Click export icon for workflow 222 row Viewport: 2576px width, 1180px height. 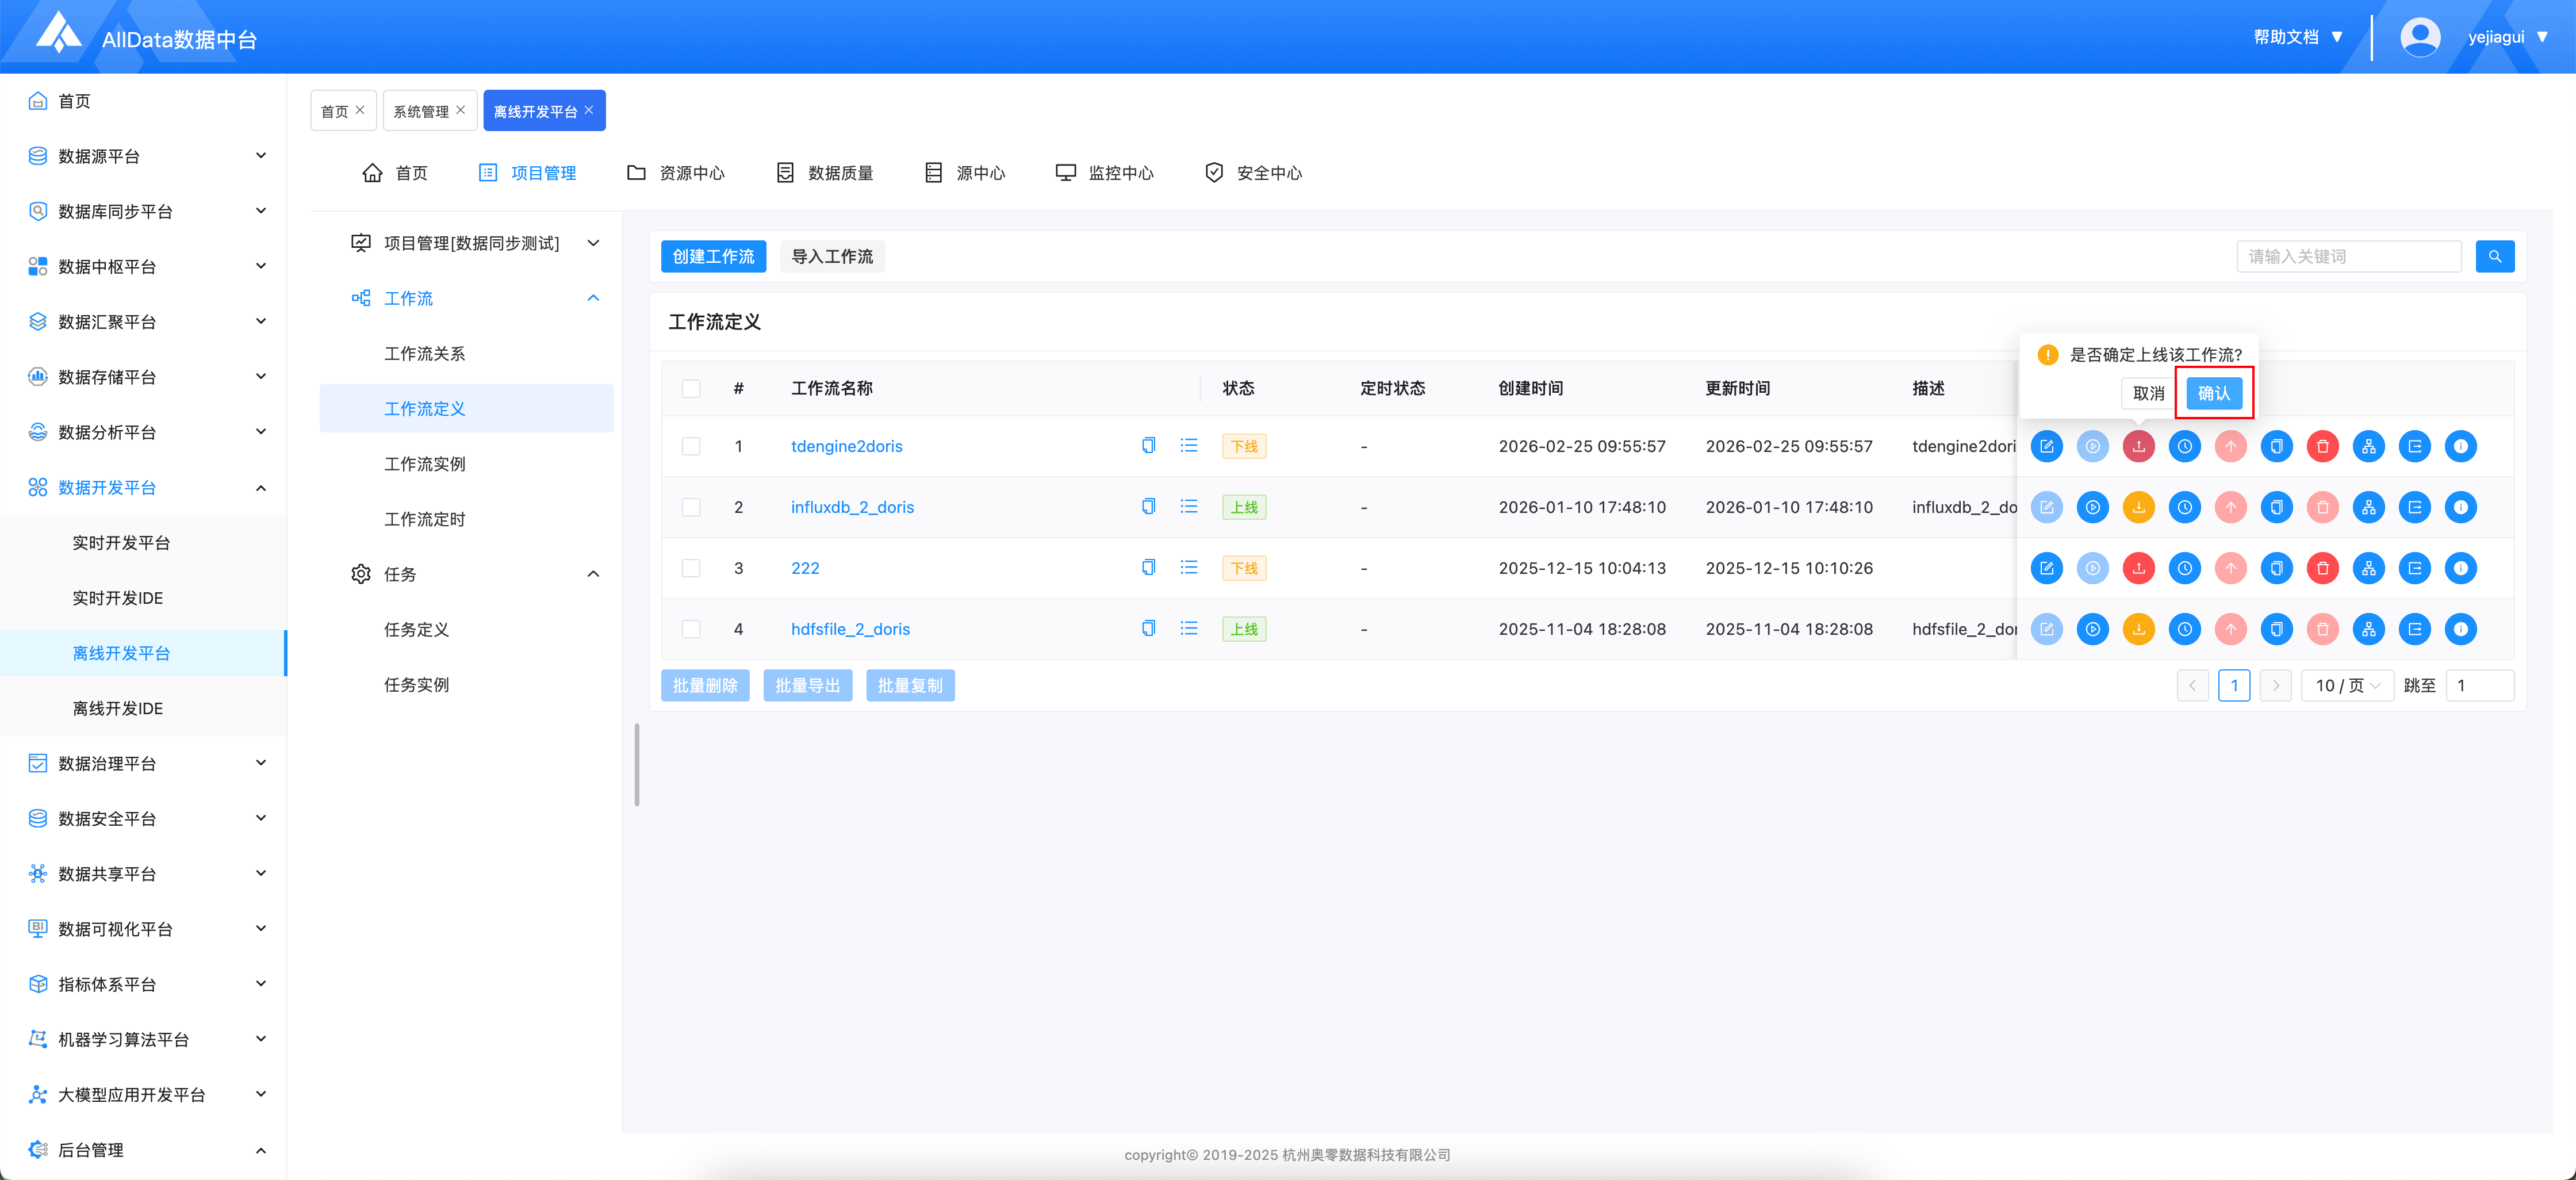point(2414,568)
